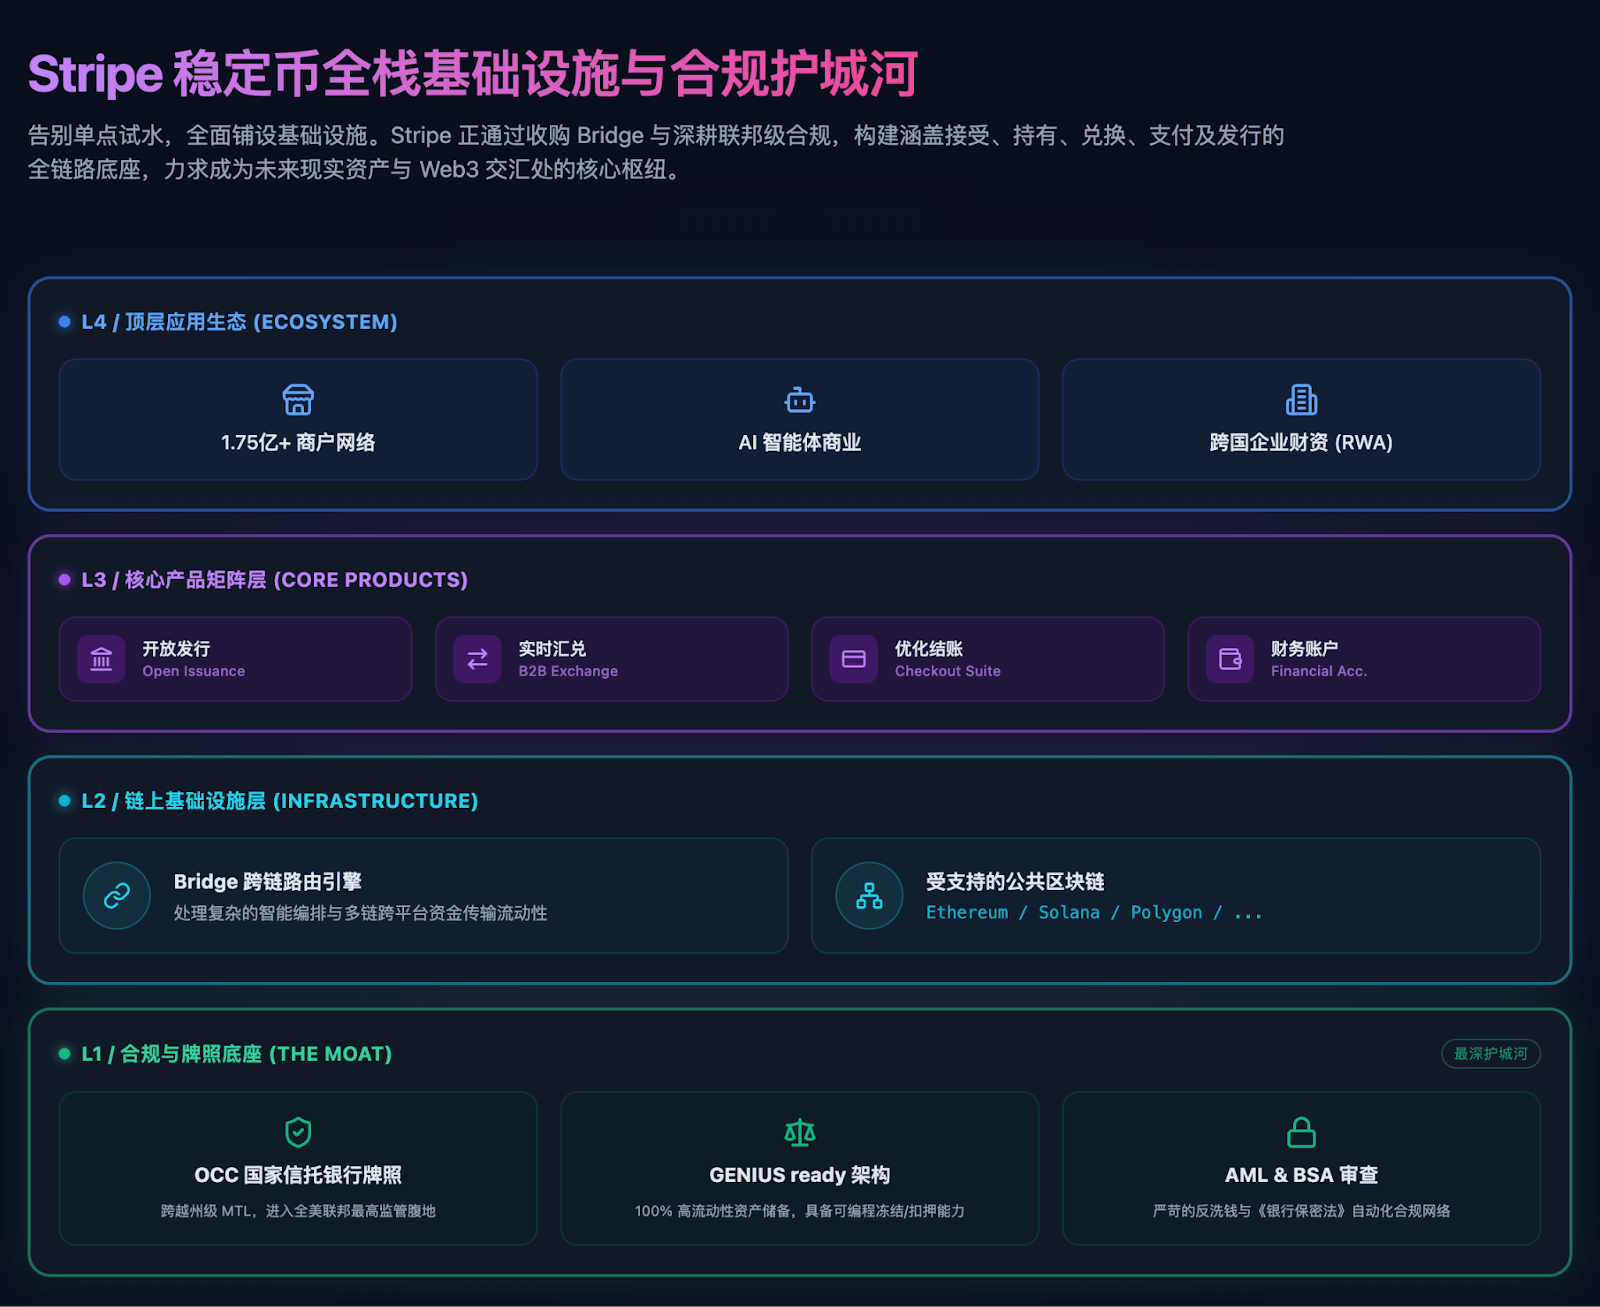Click the 100% 高流动性资产储备 description line
The height and width of the screenshot is (1307, 1600).
[x=800, y=1211]
